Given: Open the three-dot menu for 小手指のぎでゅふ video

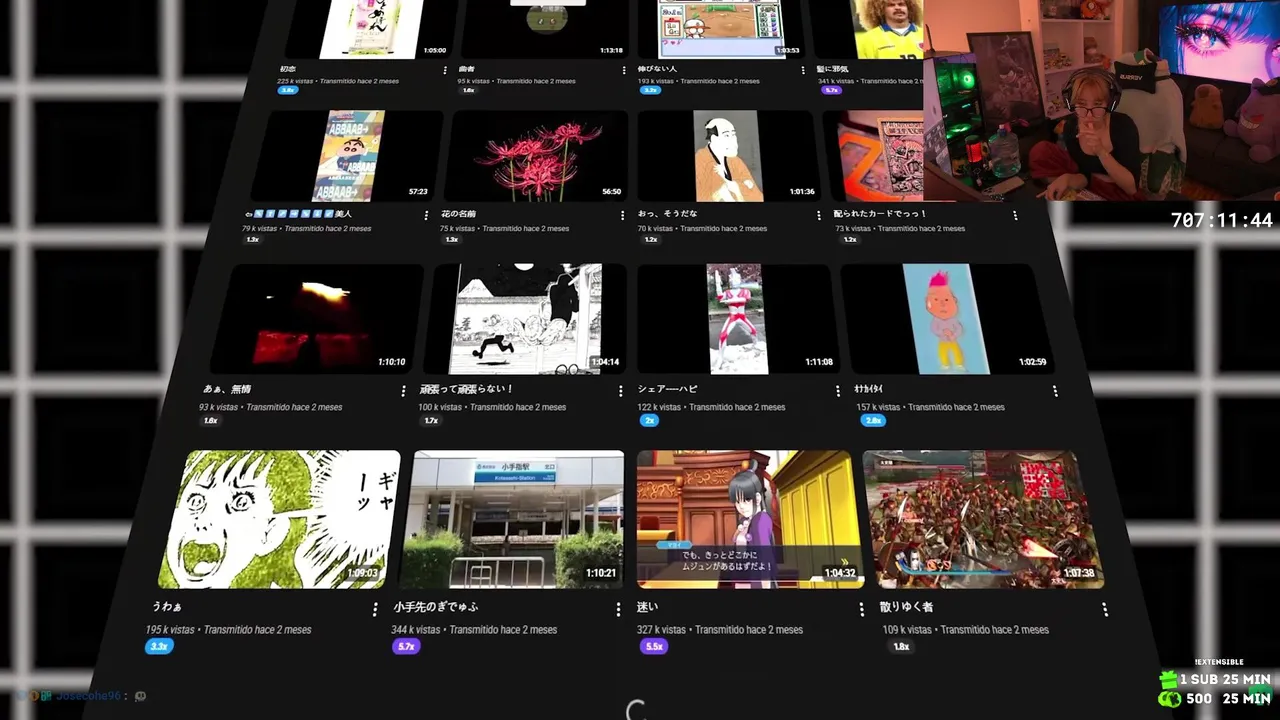Looking at the screenshot, I should point(619,609).
